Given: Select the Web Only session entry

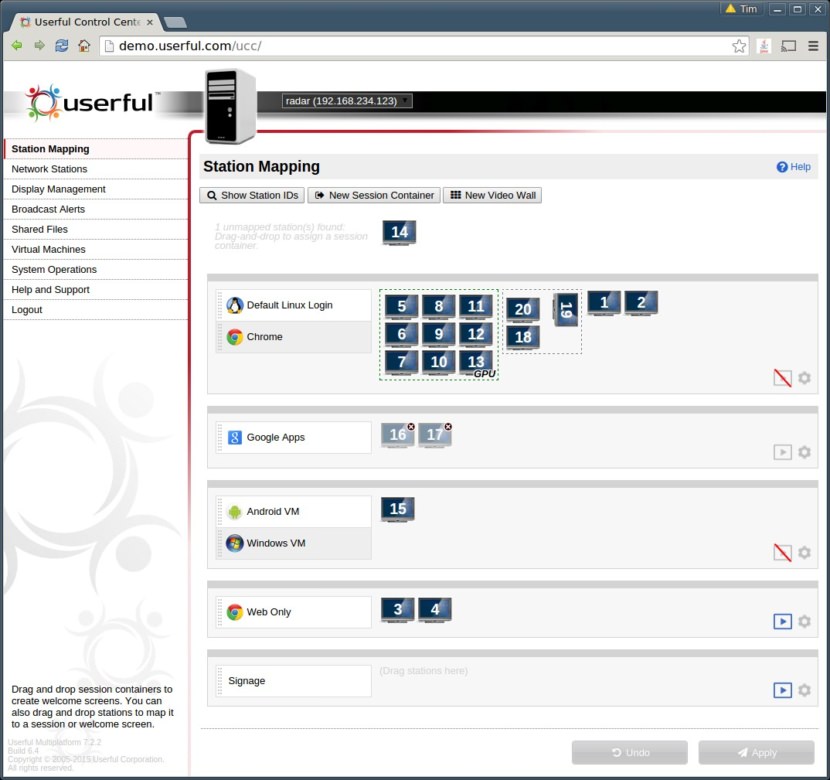Looking at the screenshot, I should click(294, 612).
